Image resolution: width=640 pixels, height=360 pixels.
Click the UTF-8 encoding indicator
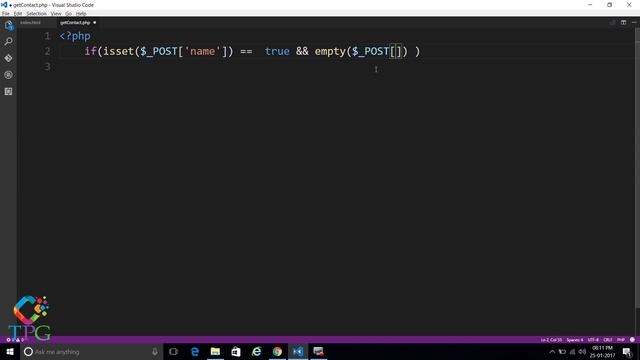593,340
